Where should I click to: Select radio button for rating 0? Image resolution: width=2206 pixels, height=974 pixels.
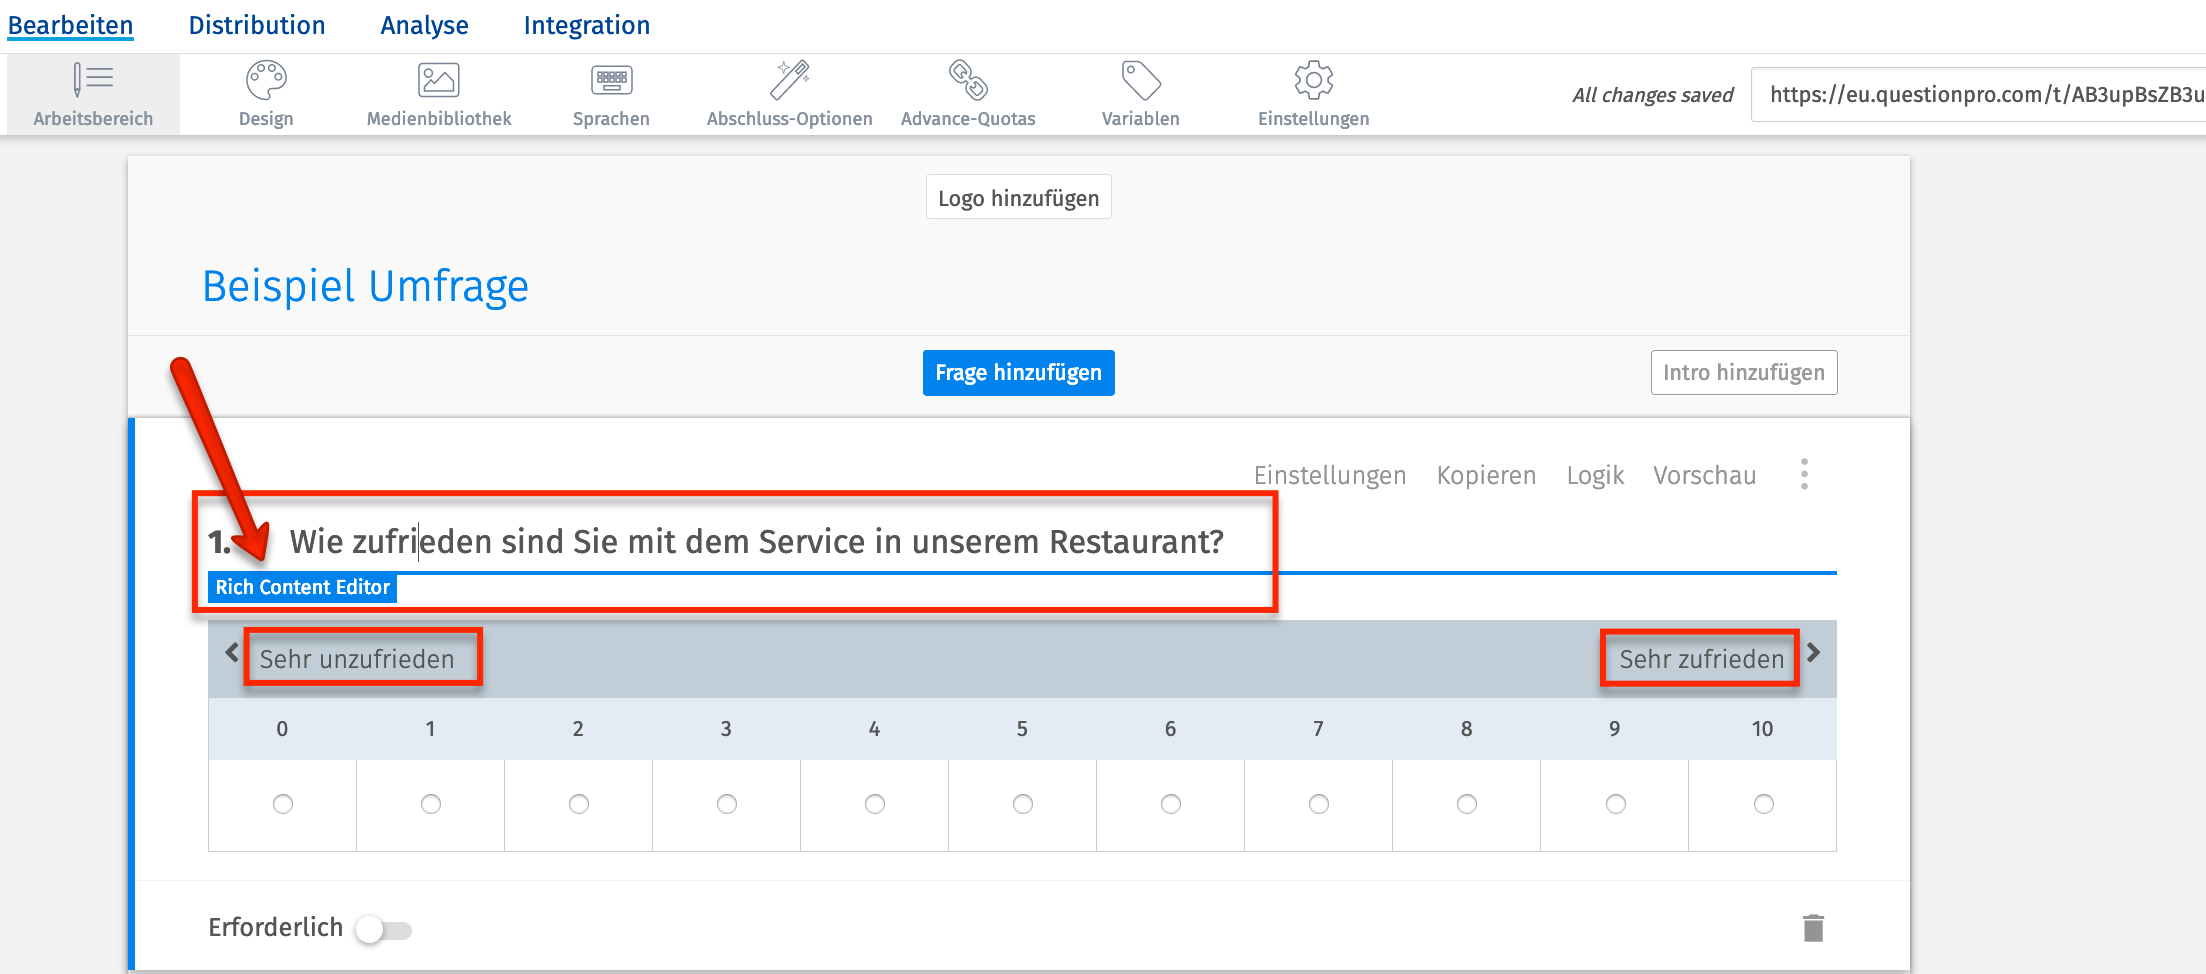[x=283, y=804]
